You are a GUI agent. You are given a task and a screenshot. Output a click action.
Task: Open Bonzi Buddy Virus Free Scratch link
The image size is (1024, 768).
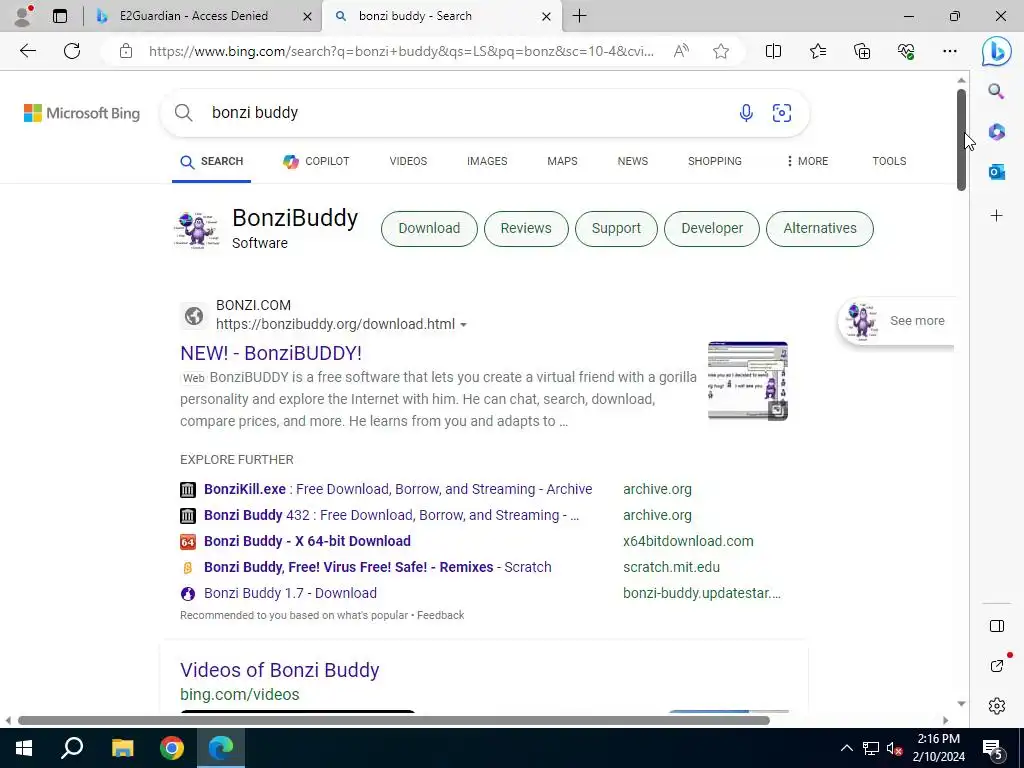(x=377, y=568)
